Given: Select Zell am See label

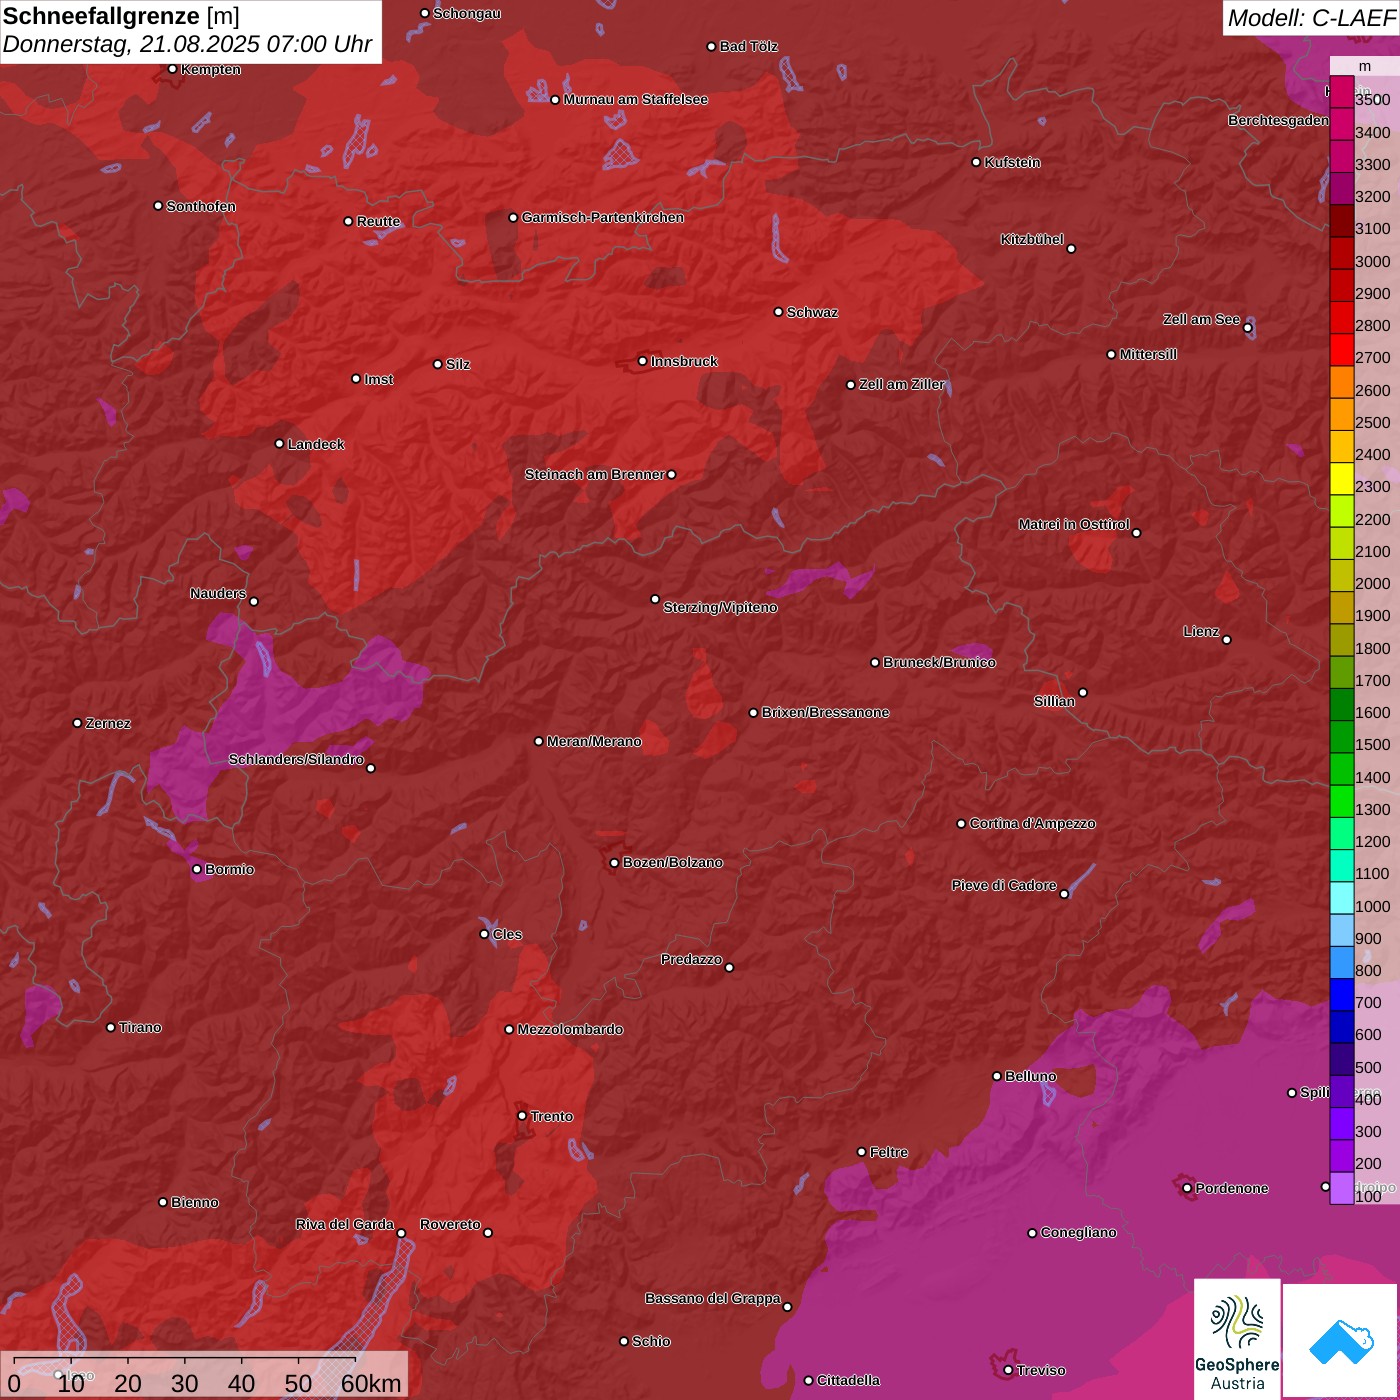Looking at the screenshot, I should tap(1201, 320).
